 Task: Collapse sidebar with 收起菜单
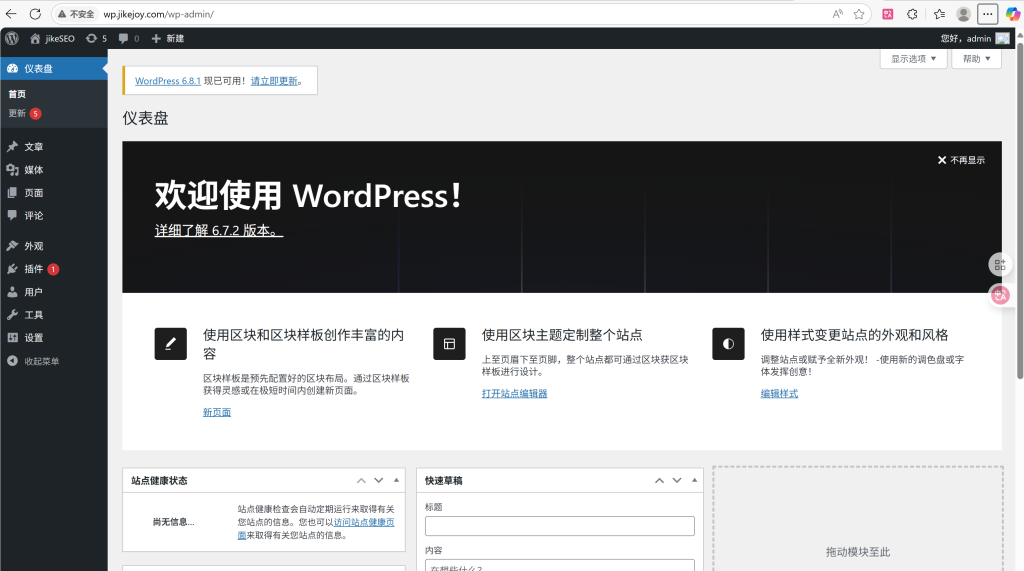point(54,361)
